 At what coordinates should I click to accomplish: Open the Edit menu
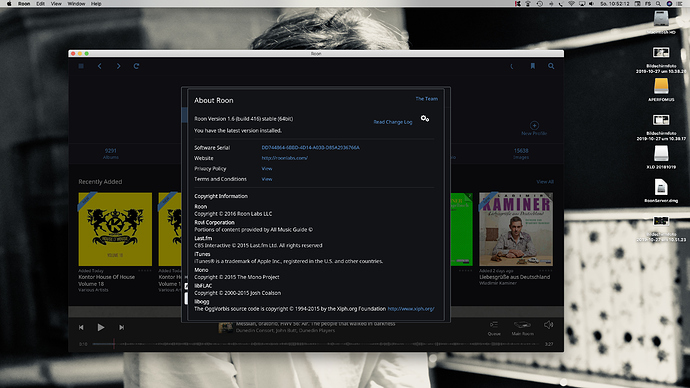(x=40, y=4)
